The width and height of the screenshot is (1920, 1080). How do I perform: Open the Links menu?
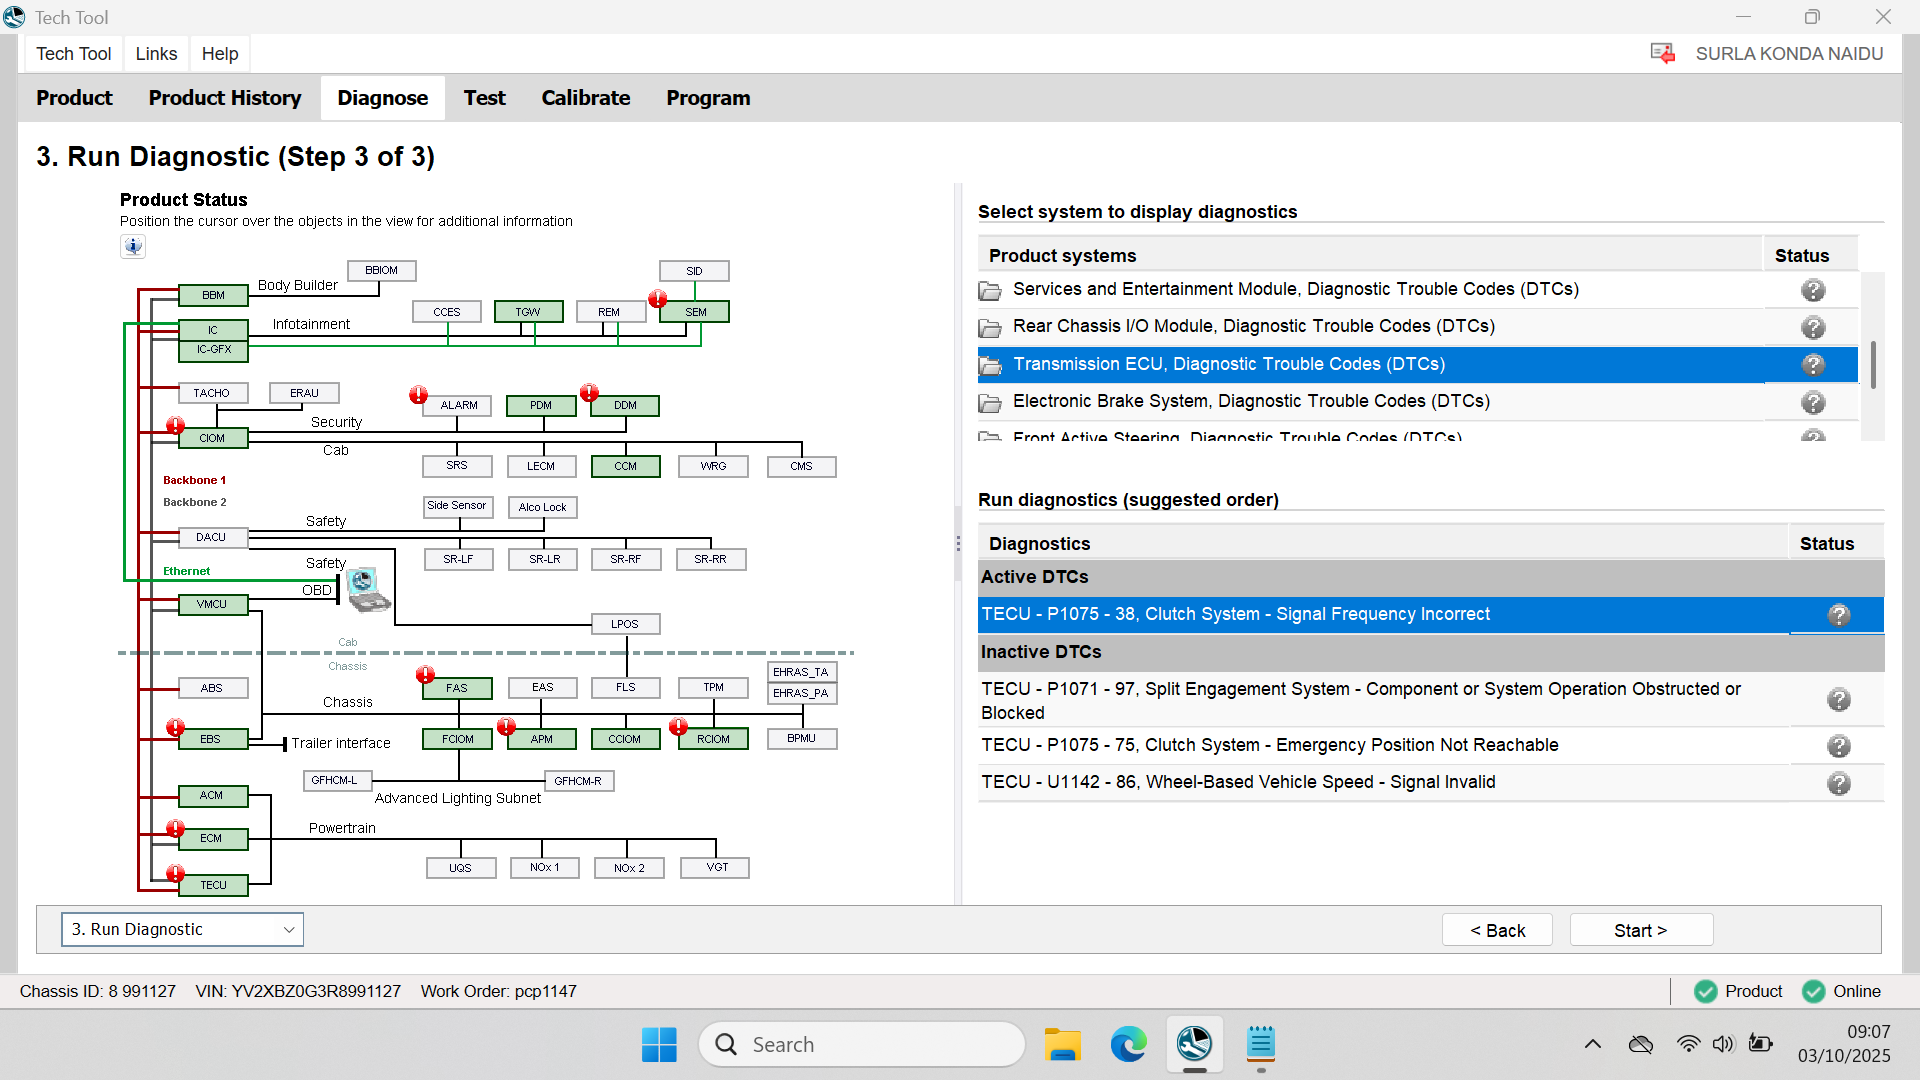point(156,54)
